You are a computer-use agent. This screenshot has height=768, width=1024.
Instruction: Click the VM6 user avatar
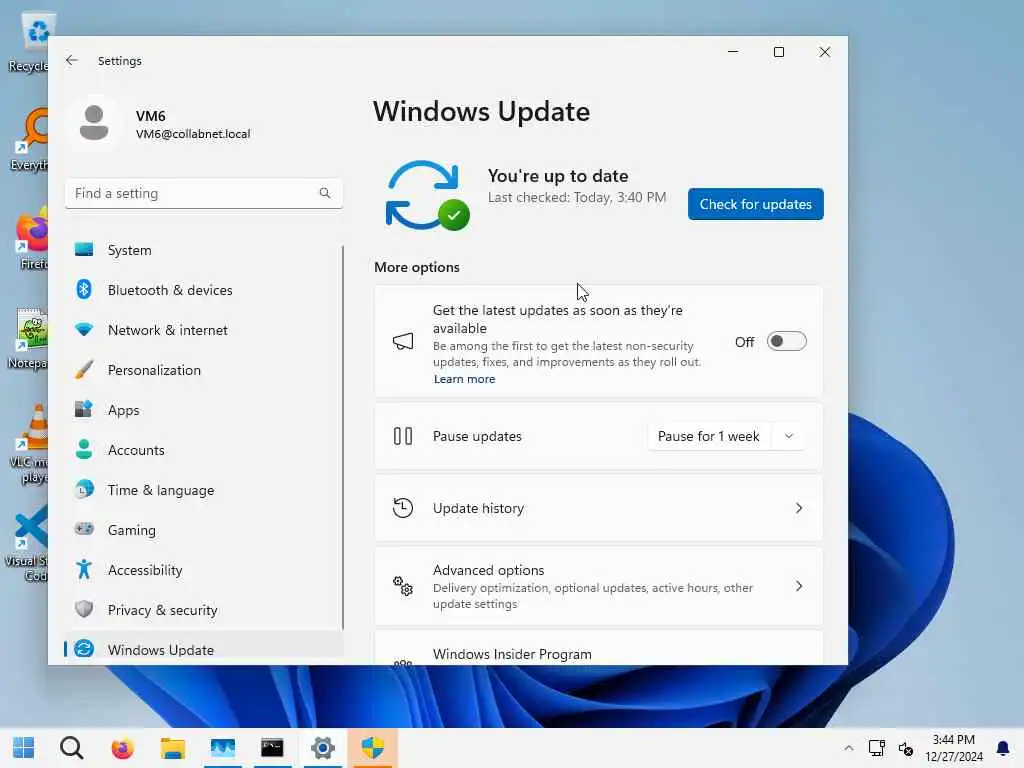click(94, 123)
